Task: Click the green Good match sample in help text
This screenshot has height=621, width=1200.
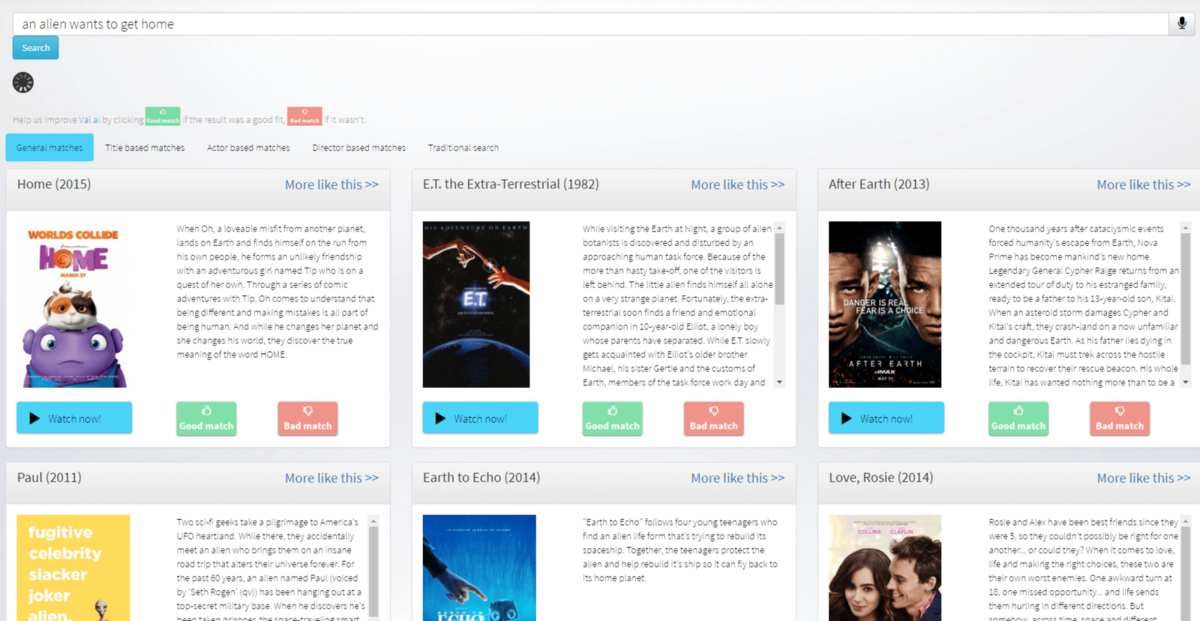Action: 163,117
